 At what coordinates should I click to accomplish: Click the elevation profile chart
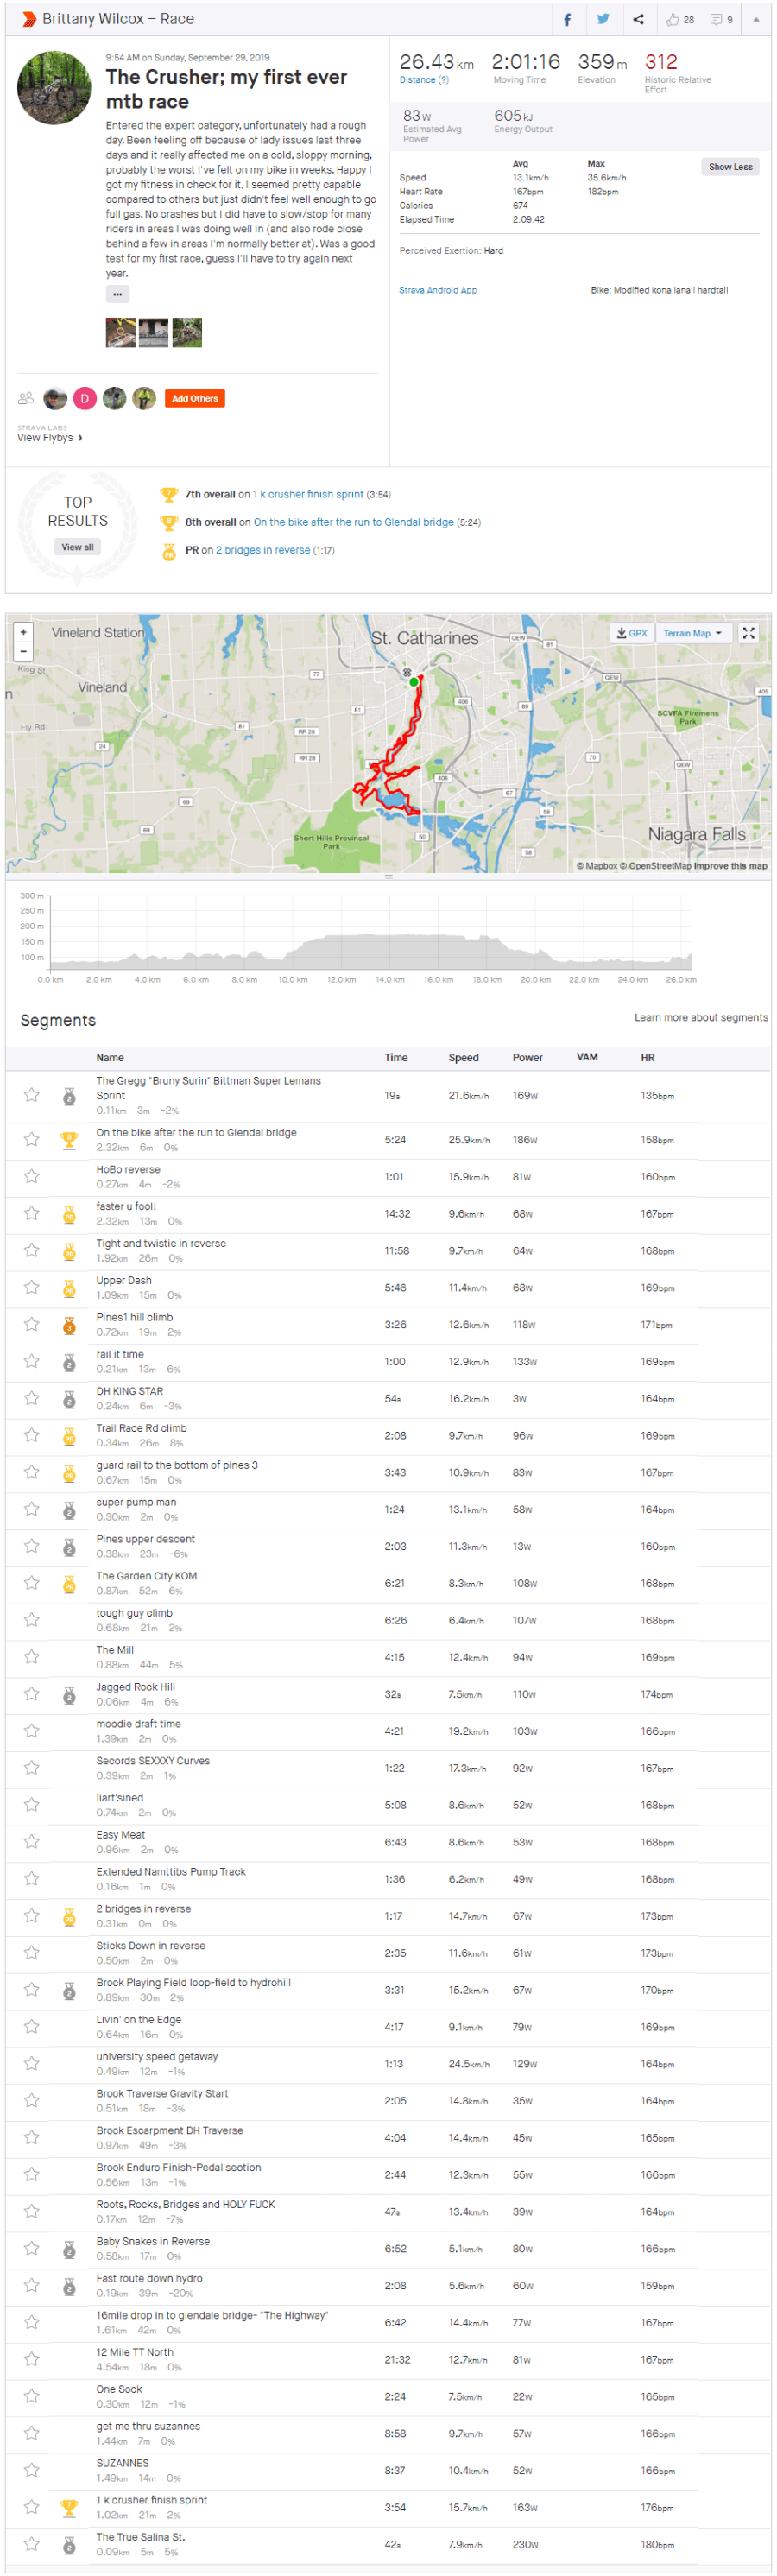(x=372, y=930)
